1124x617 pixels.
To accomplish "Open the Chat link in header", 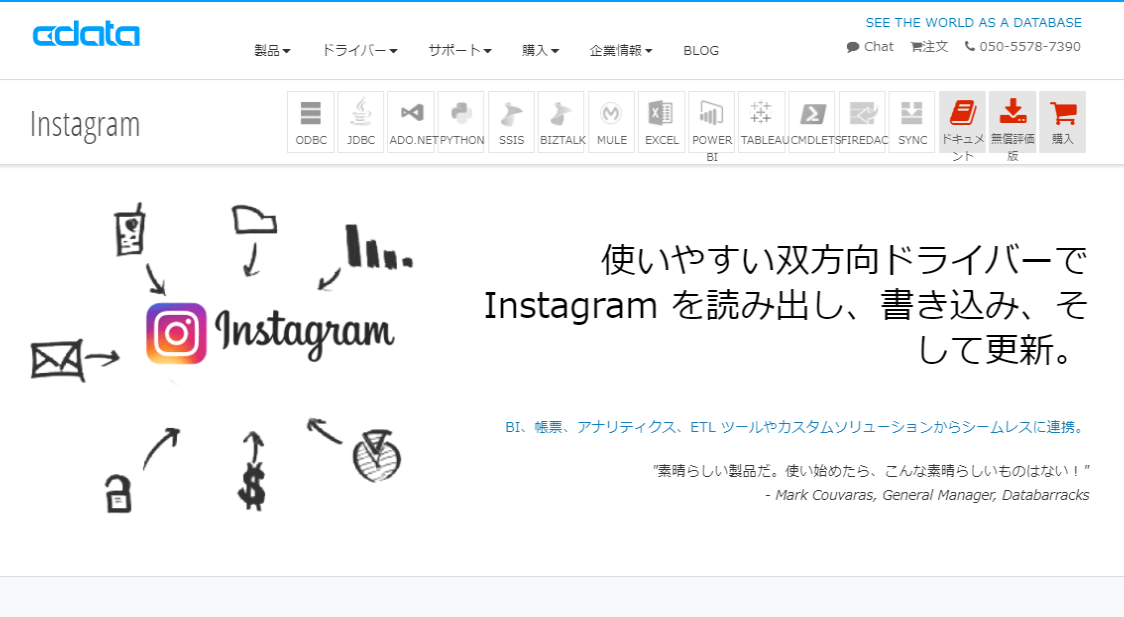I will click(870, 46).
